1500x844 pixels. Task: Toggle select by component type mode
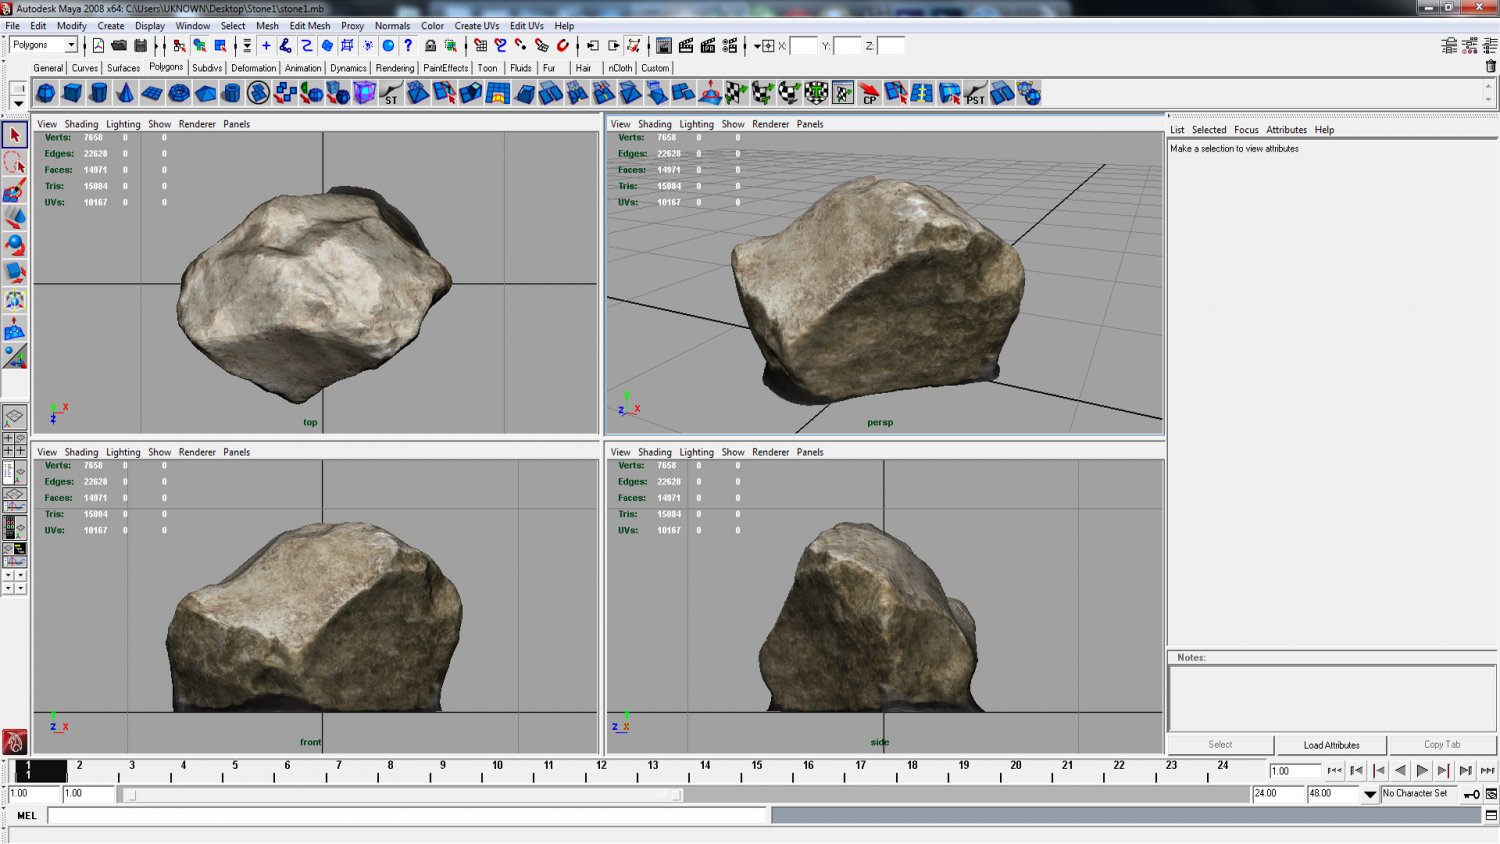221,45
